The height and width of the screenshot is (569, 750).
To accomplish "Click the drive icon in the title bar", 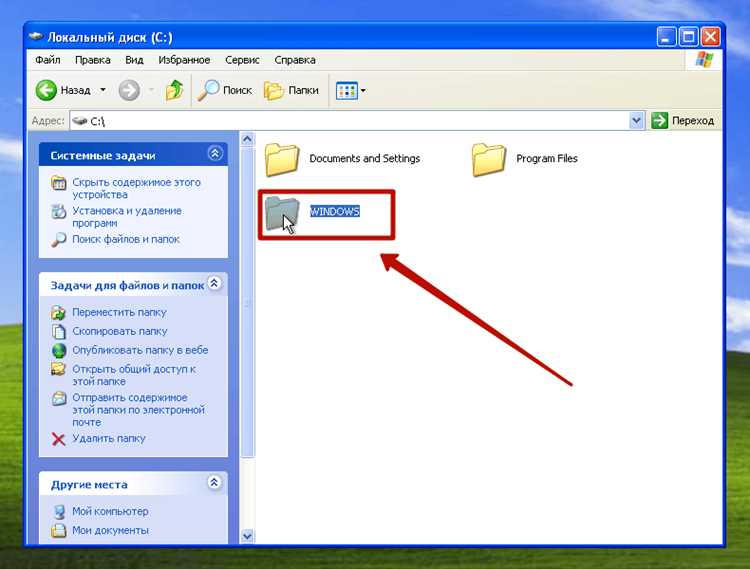I will coord(36,36).
